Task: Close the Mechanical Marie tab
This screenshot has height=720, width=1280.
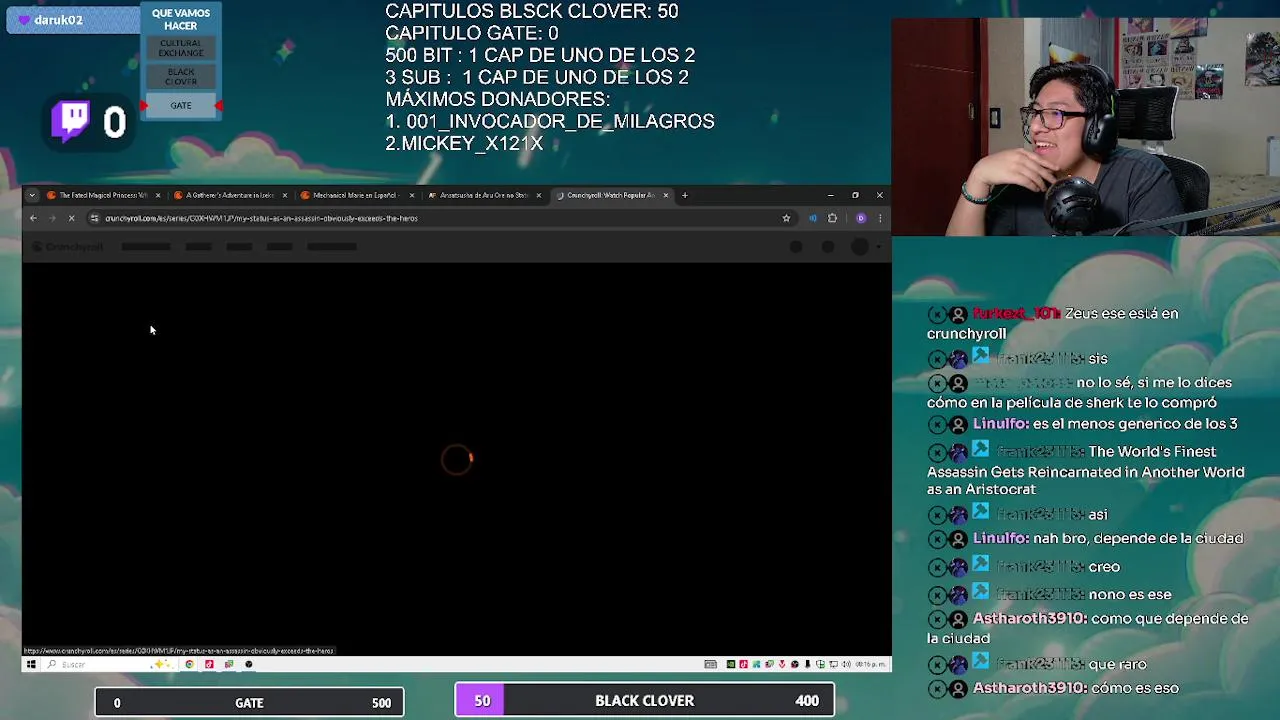Action: coord(411,195)
